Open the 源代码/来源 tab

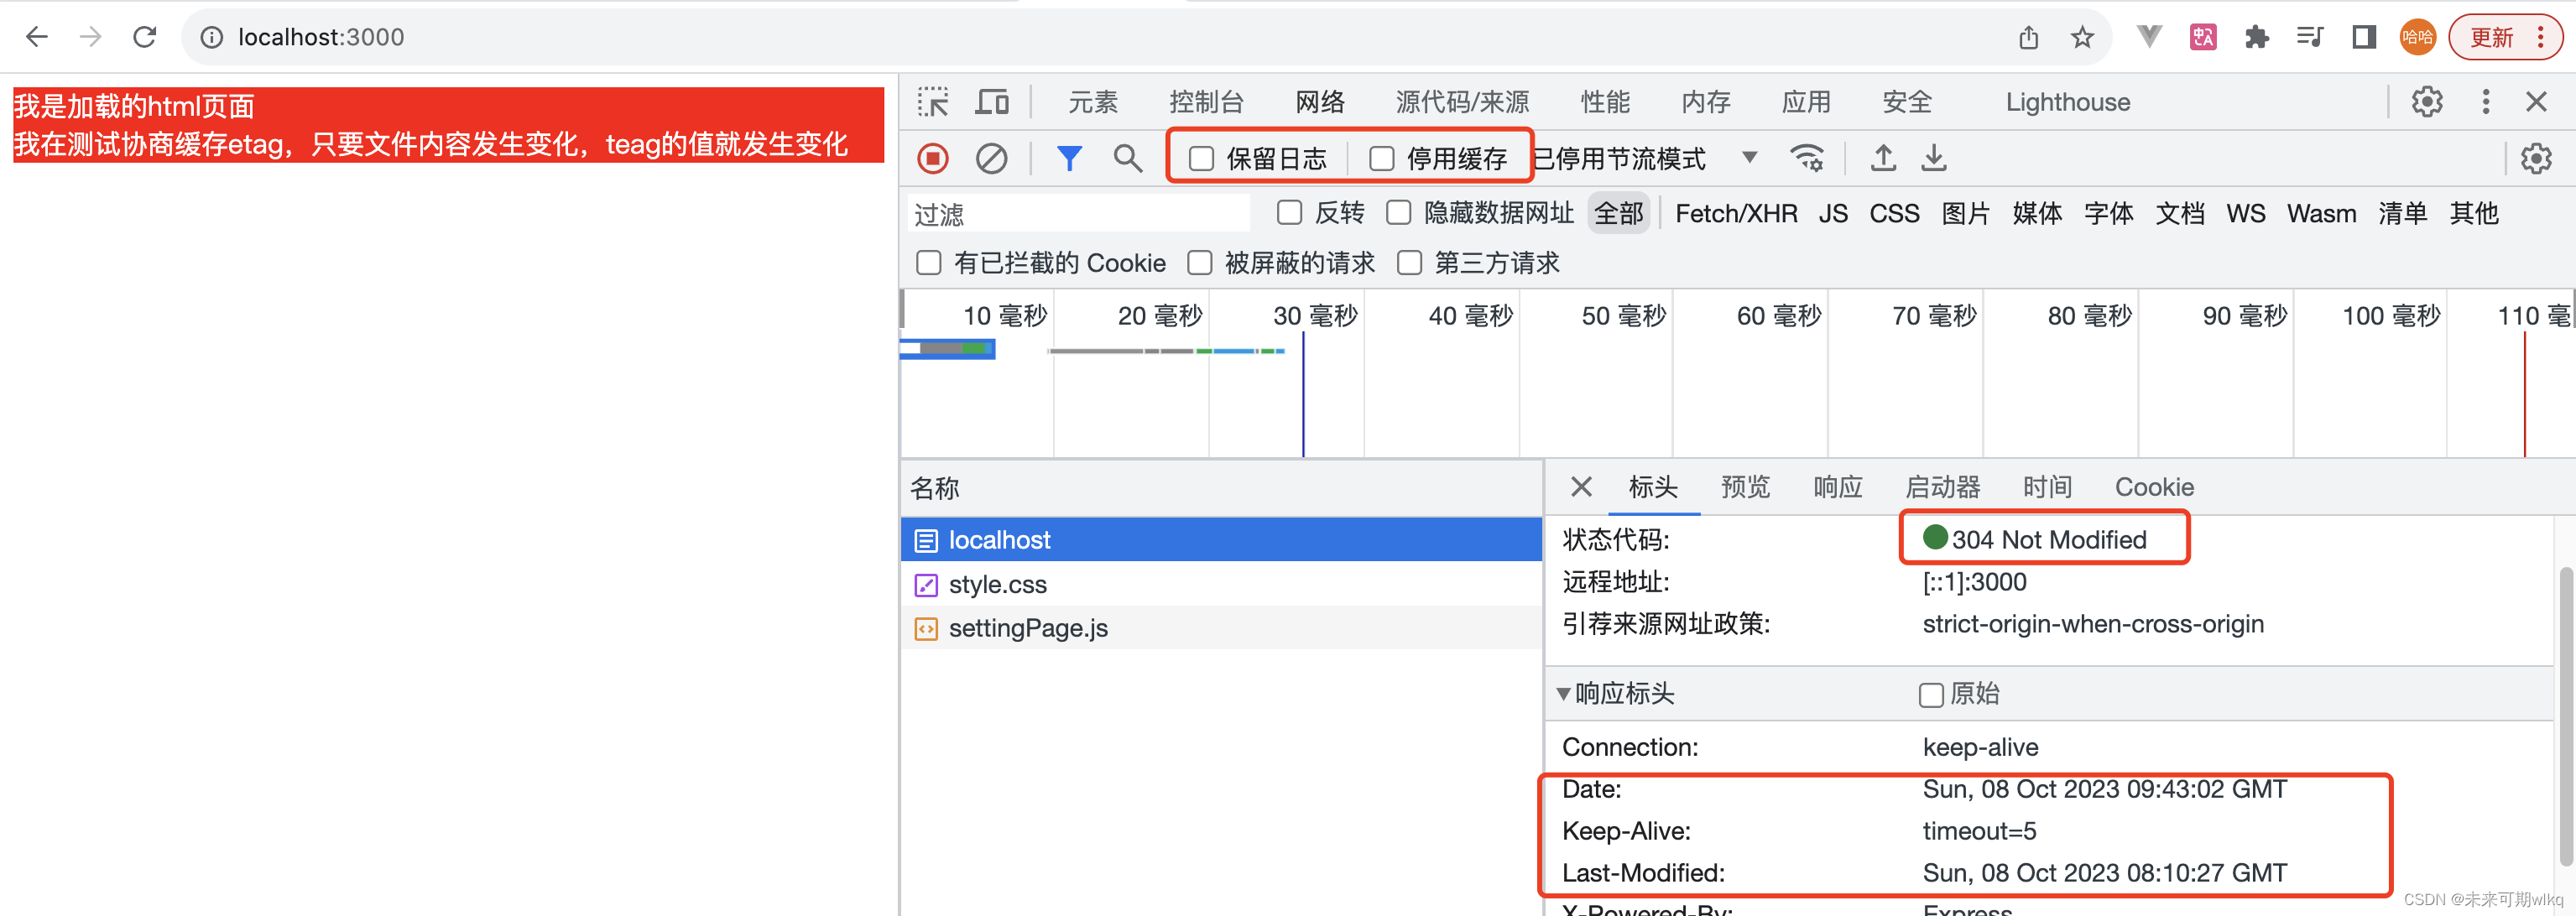[x=1462, y=102]
